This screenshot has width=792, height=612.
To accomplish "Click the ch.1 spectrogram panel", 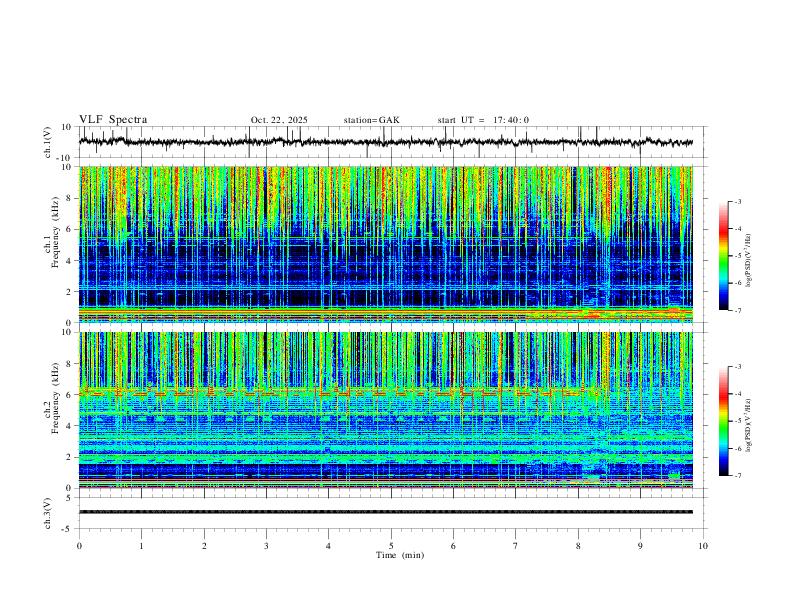I will tap(385, 244).
